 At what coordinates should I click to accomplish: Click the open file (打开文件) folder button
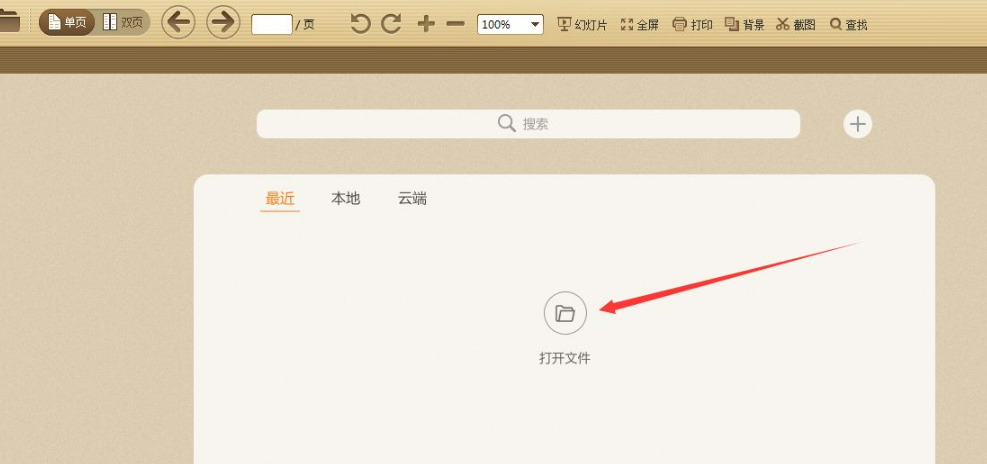[565, 314]
